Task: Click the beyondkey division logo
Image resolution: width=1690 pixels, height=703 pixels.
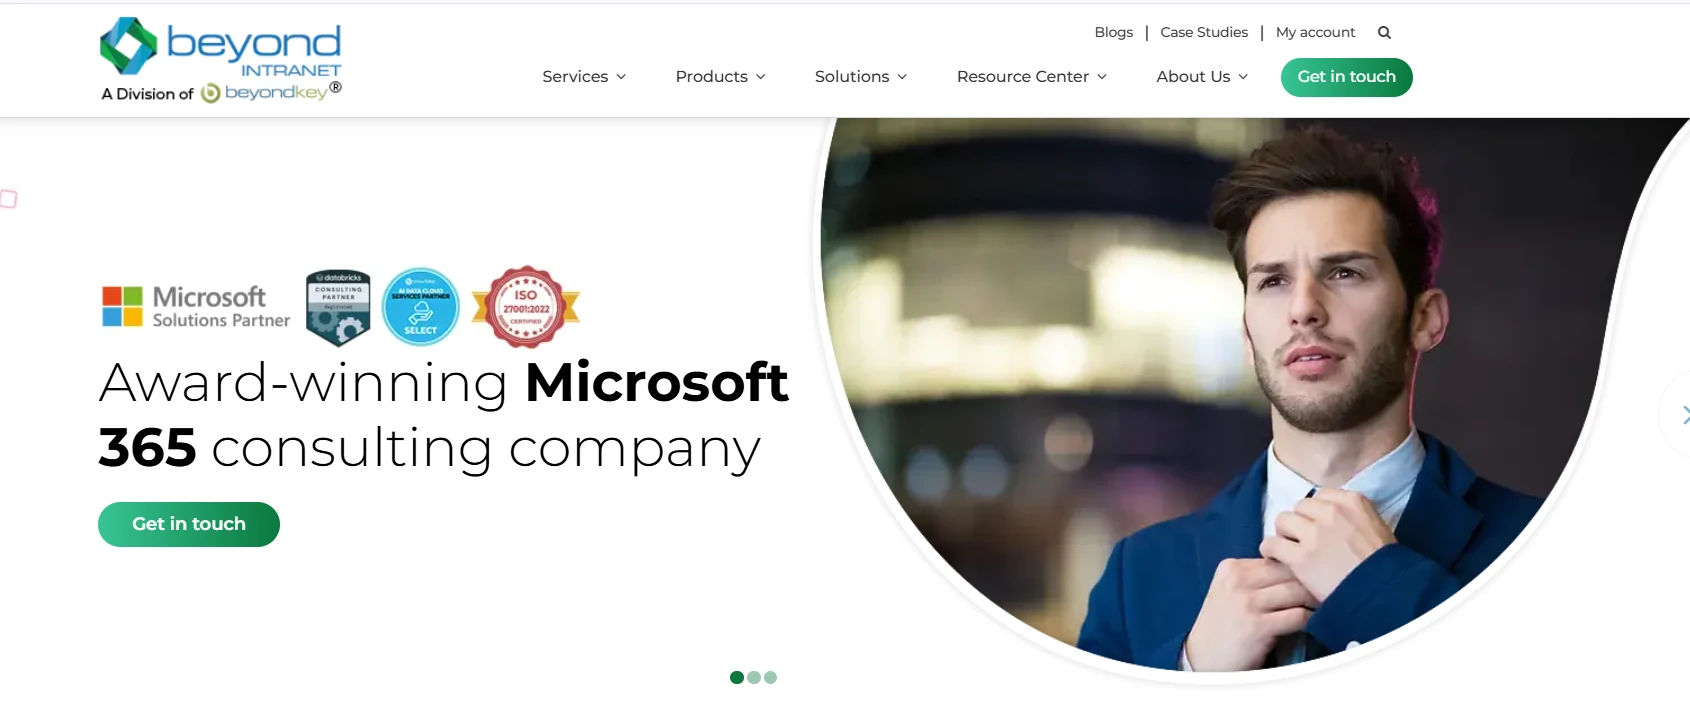Action: (271, 93)
